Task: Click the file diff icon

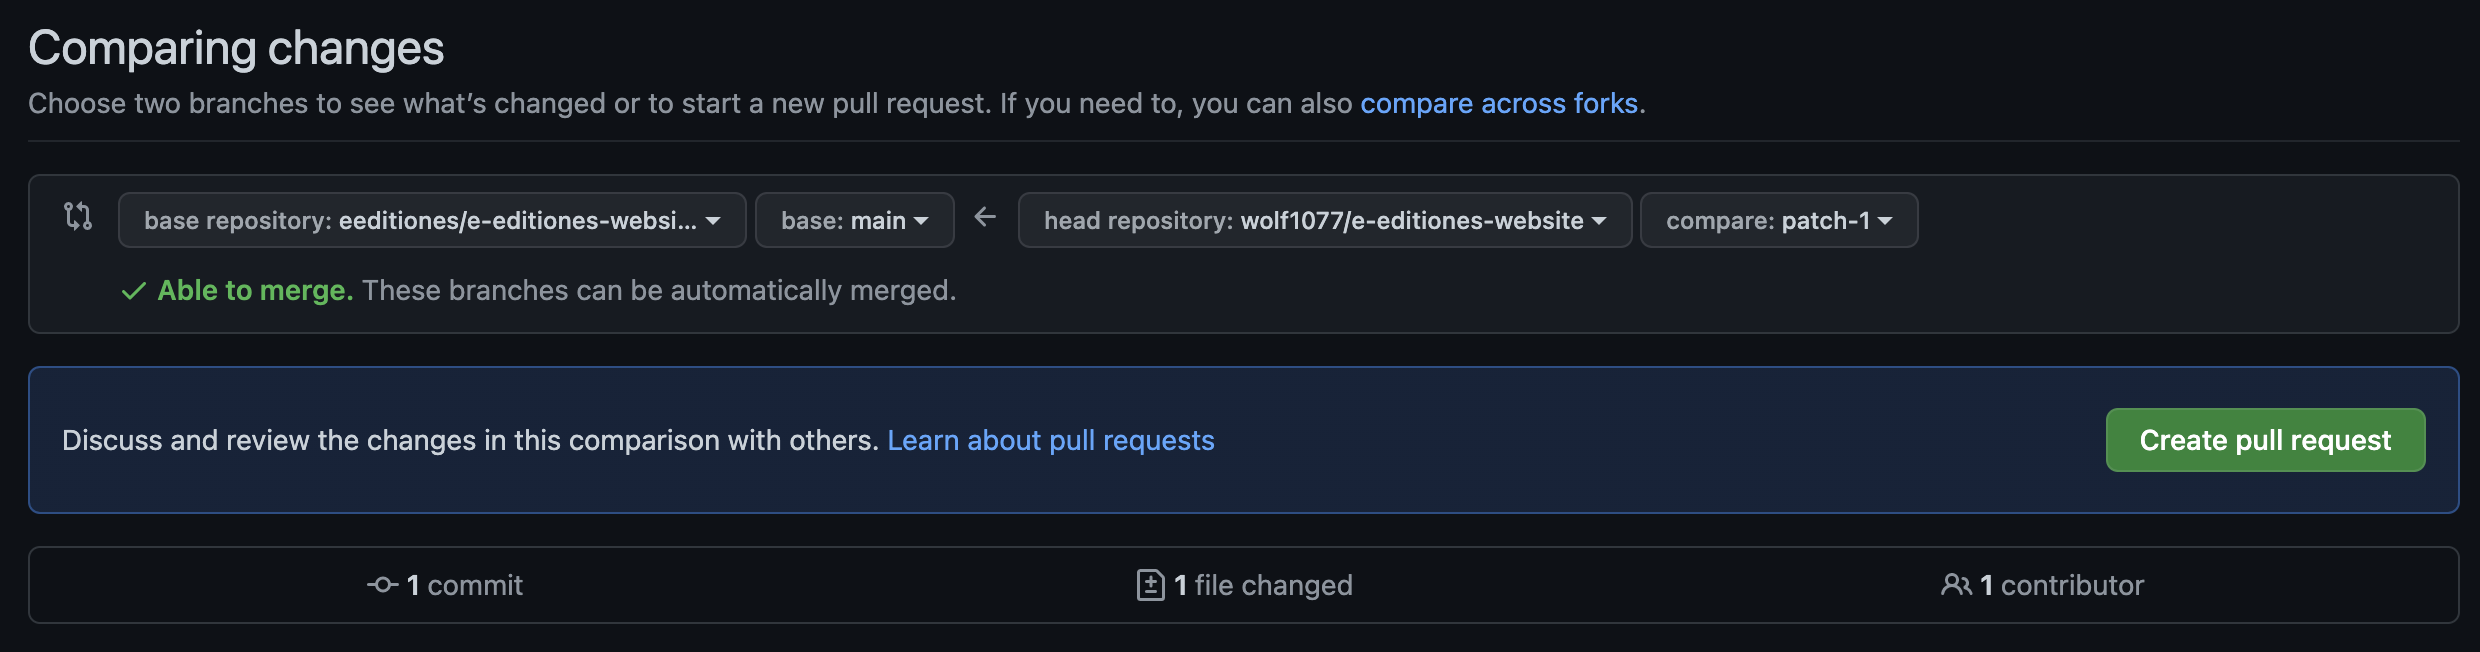Action: [x=1150, y=585]
